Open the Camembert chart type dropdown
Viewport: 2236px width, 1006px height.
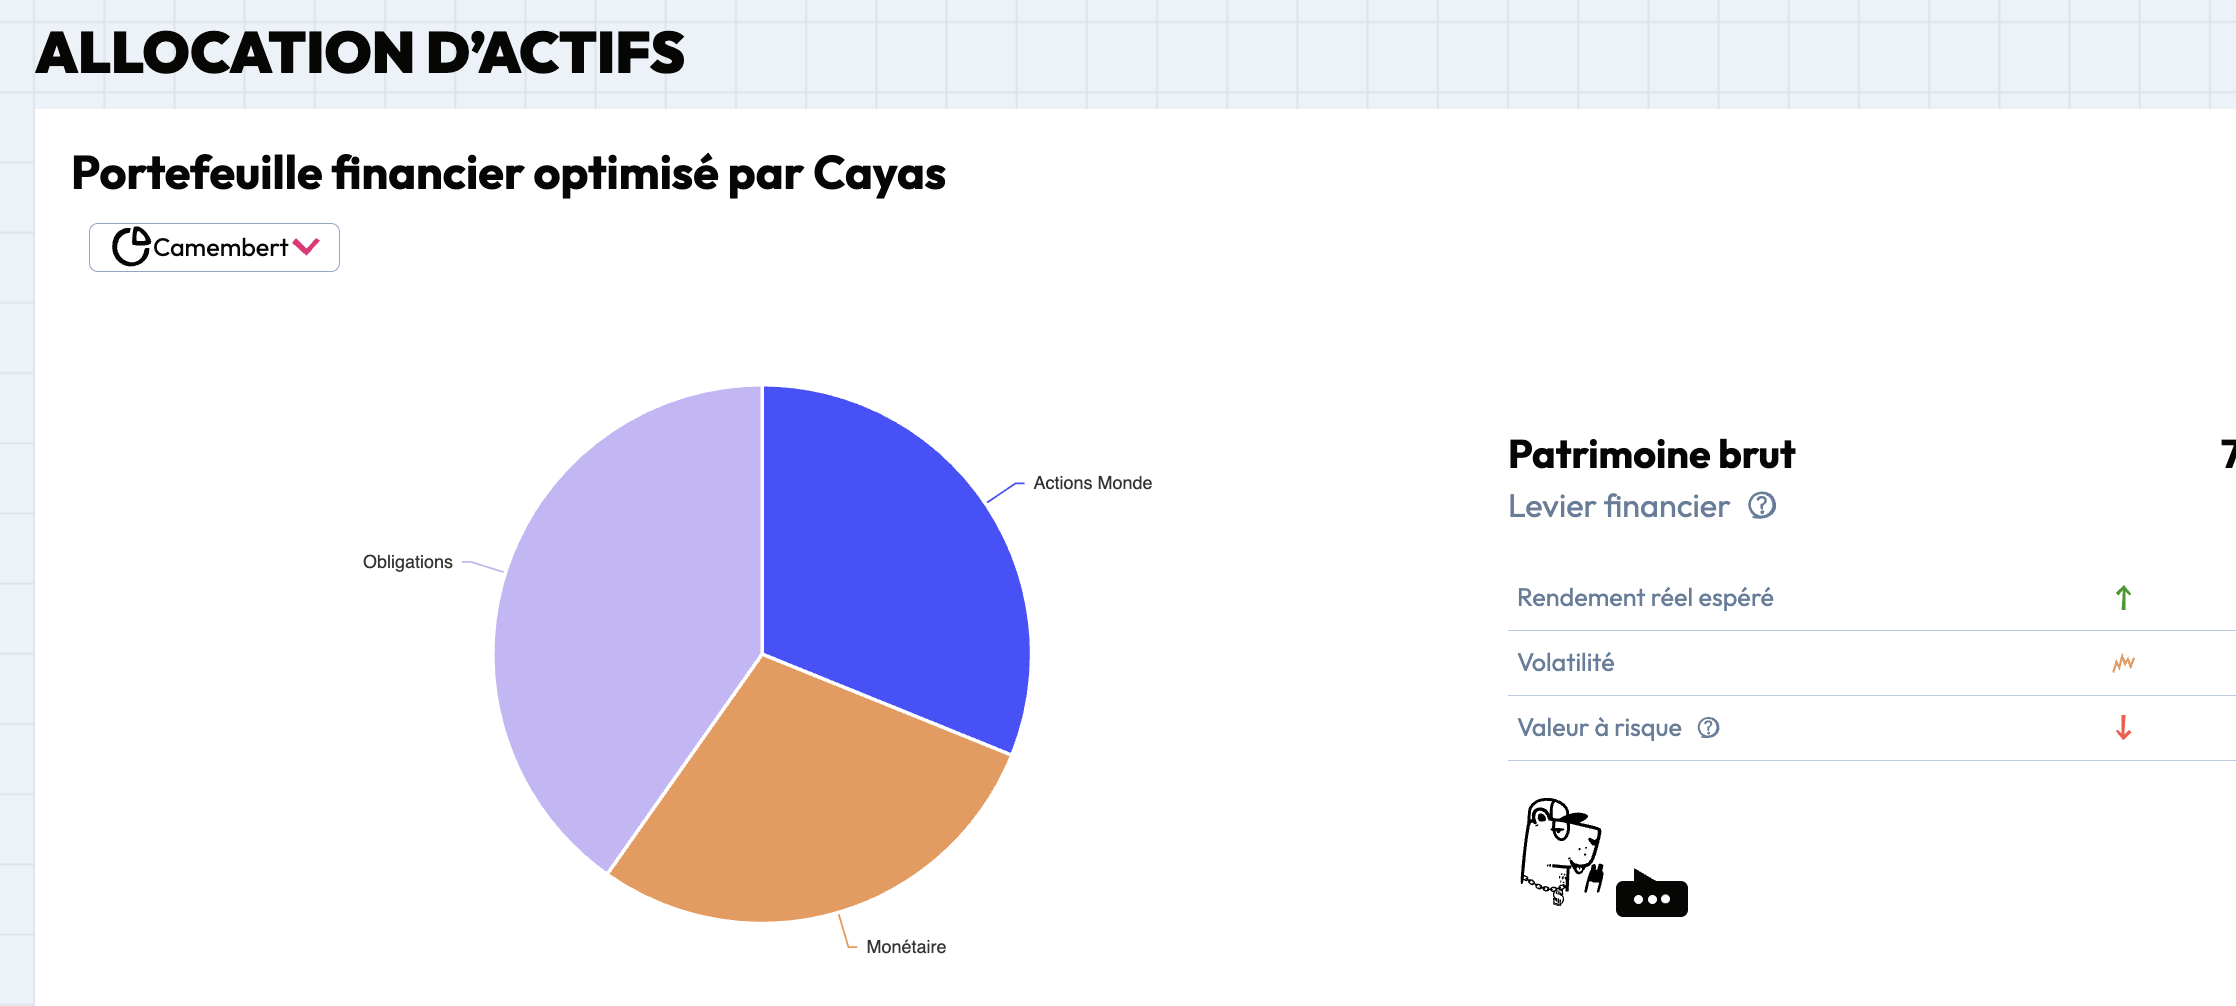[215, 248]
